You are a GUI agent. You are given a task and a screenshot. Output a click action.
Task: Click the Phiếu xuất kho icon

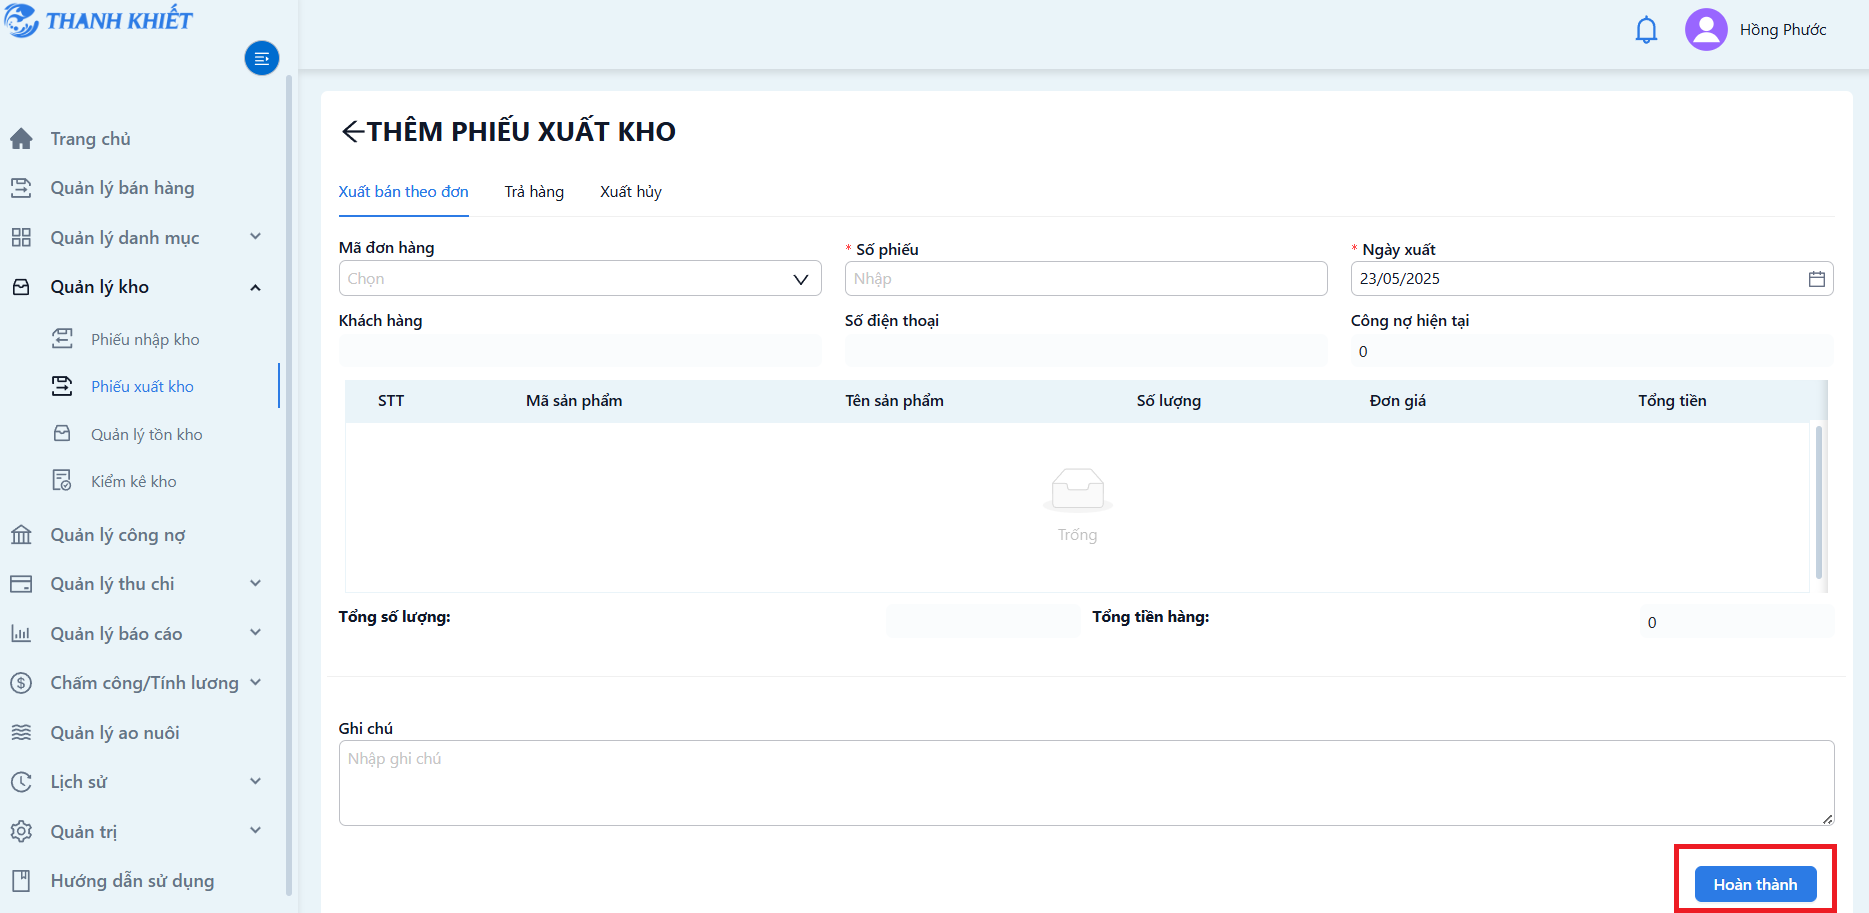click(62, 386)
